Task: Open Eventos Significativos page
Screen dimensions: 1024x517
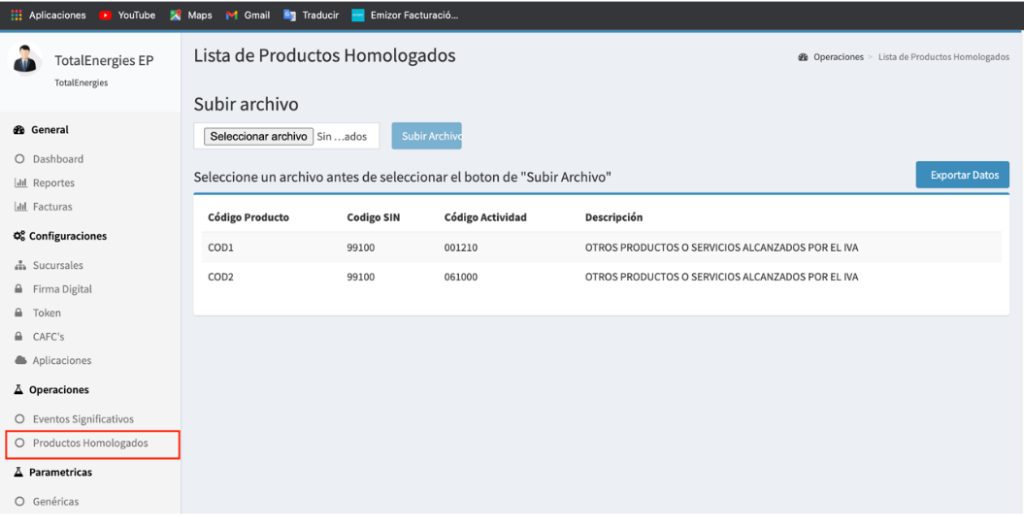Action: click(x=83, y=419)
